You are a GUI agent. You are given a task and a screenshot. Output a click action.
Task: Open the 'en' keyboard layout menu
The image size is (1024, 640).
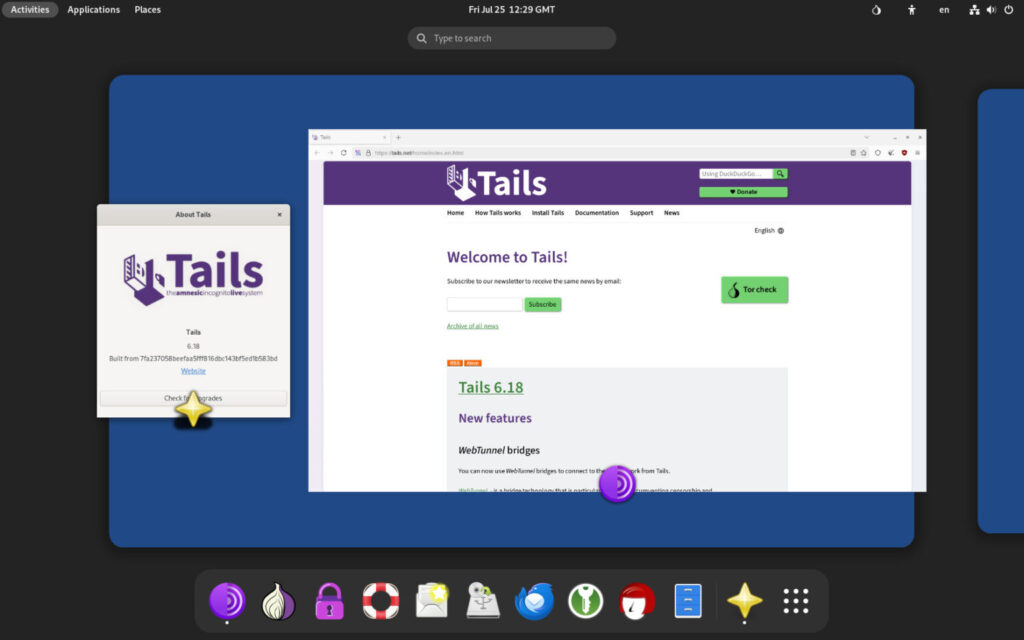click(944, 10)
